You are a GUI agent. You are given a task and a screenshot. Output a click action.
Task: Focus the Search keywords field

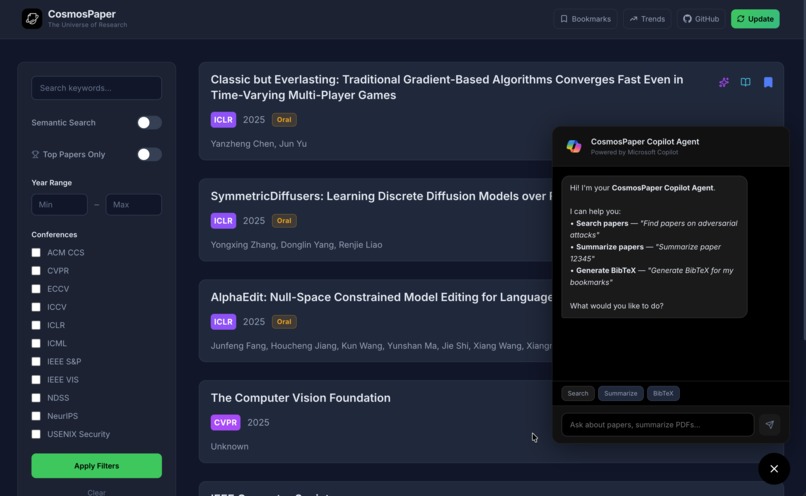click(97, 88)
